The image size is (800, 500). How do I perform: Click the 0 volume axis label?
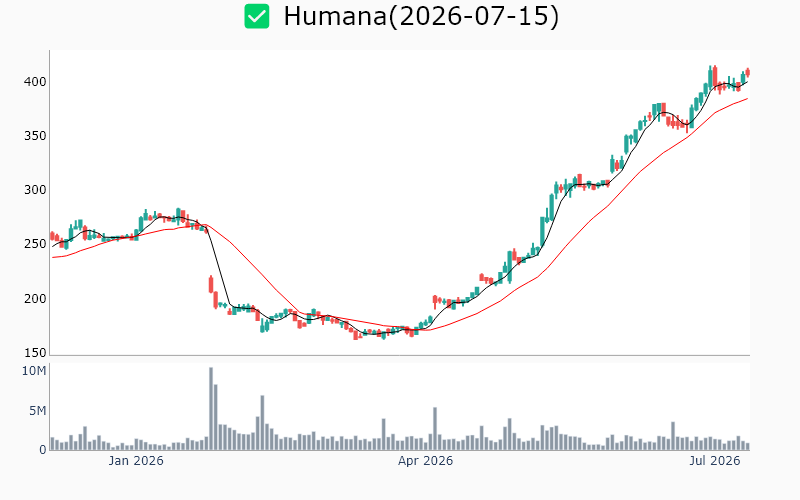43,449
